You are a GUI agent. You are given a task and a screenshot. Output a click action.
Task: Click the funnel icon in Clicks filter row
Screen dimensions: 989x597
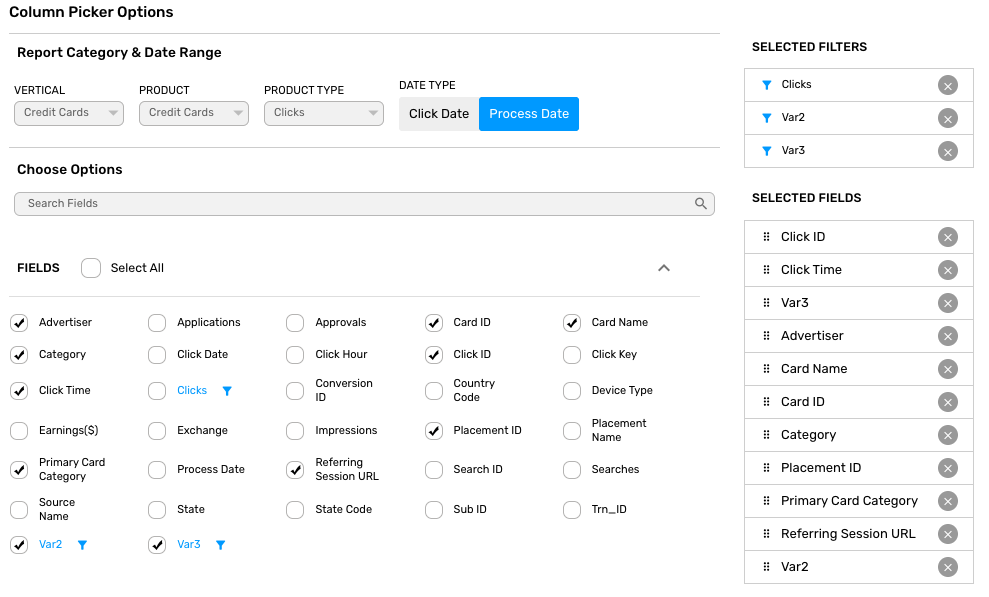coord(766,85)
